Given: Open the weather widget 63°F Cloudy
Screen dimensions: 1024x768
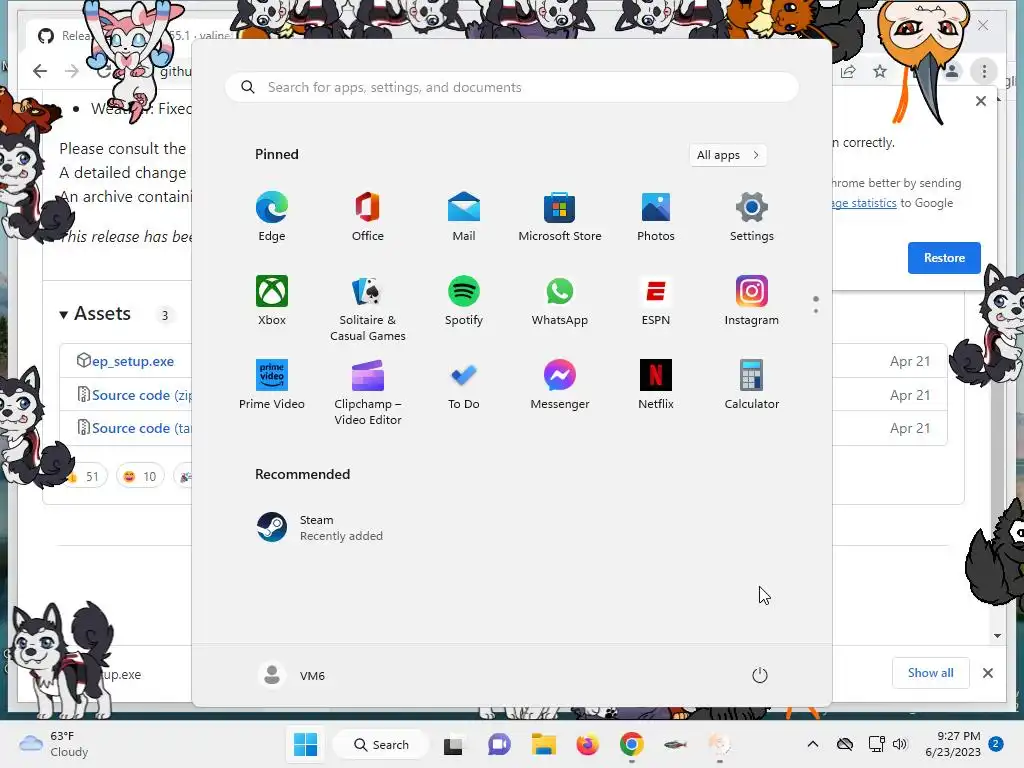Looking at the screenshot, I should (x=54, y=744).
